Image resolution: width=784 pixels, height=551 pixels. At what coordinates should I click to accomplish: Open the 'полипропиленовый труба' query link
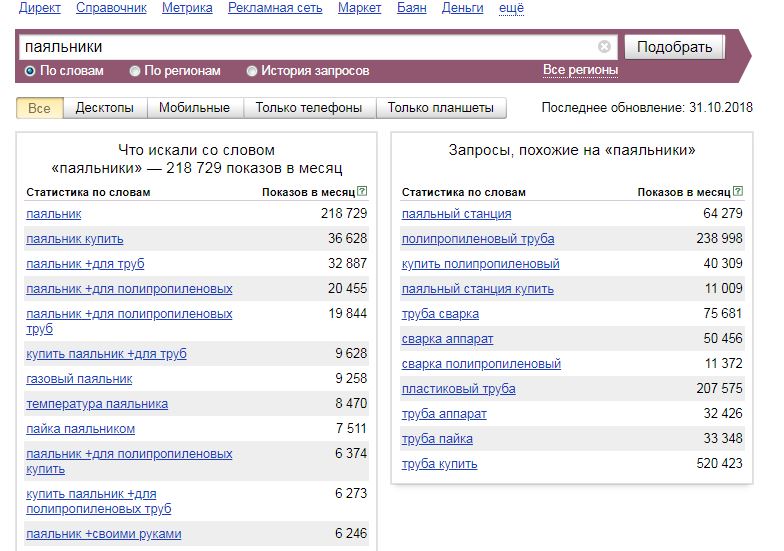coord(478,239)
